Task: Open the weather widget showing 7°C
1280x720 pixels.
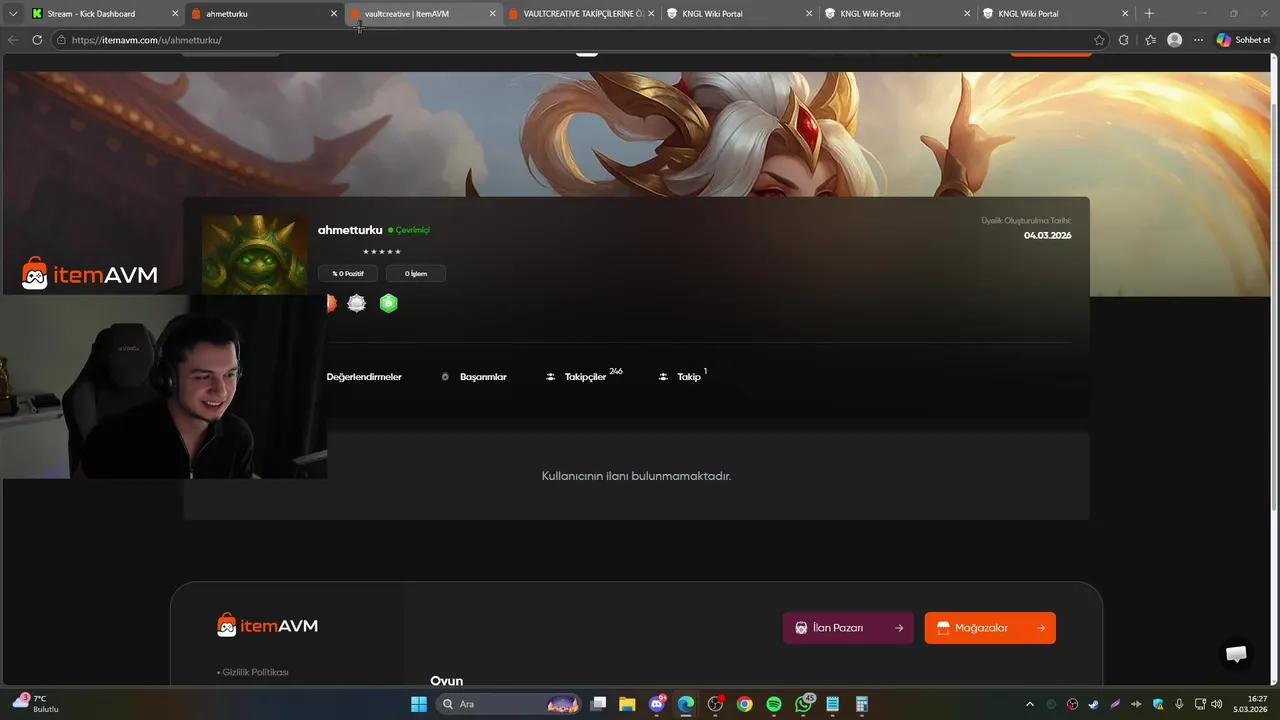Action: tap(38, 703)
